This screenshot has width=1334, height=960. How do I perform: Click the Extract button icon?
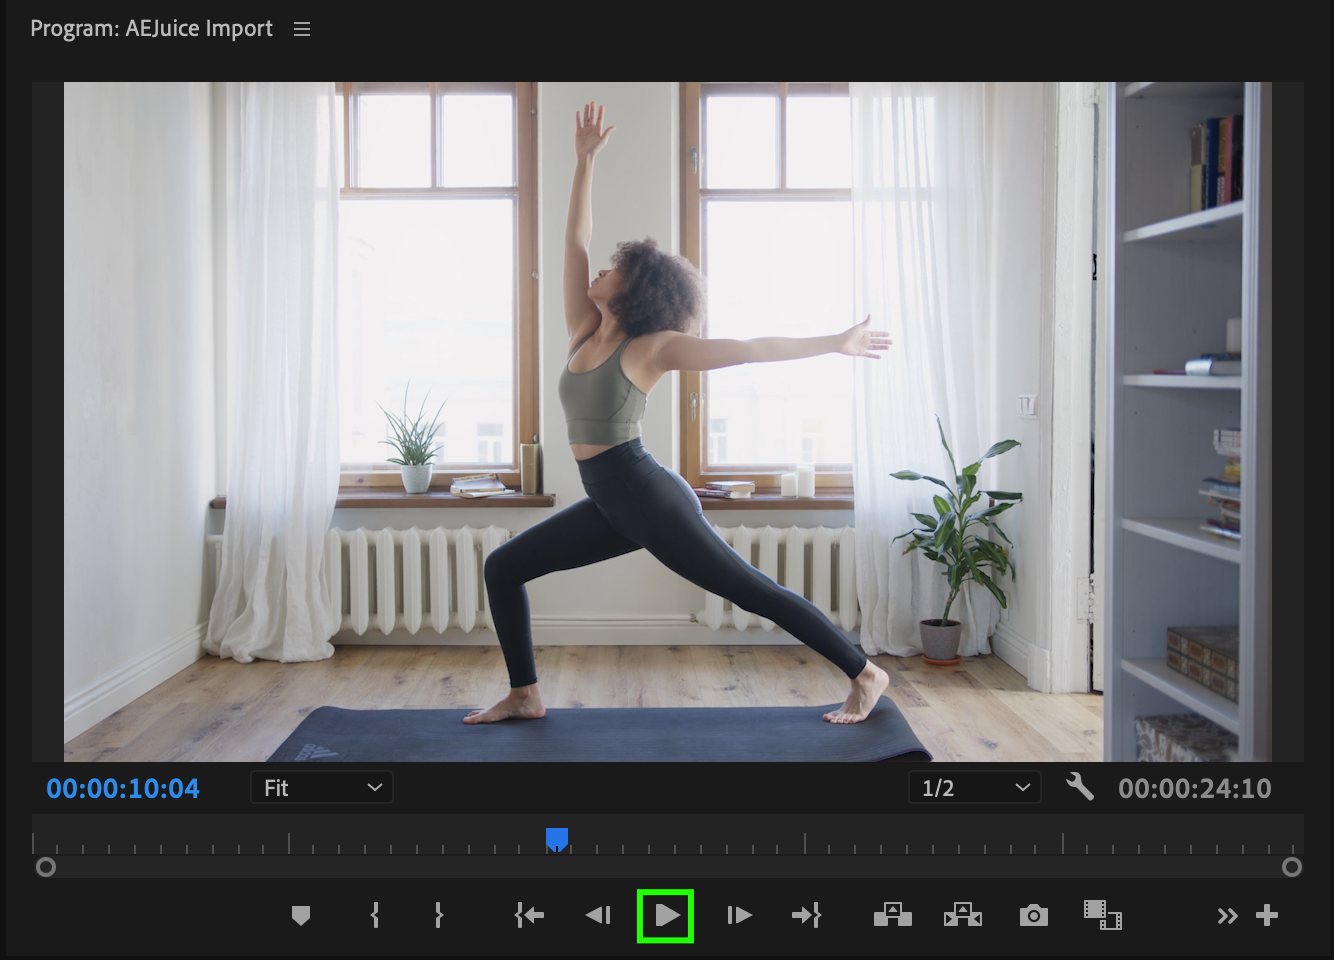(x=962, y=915)
